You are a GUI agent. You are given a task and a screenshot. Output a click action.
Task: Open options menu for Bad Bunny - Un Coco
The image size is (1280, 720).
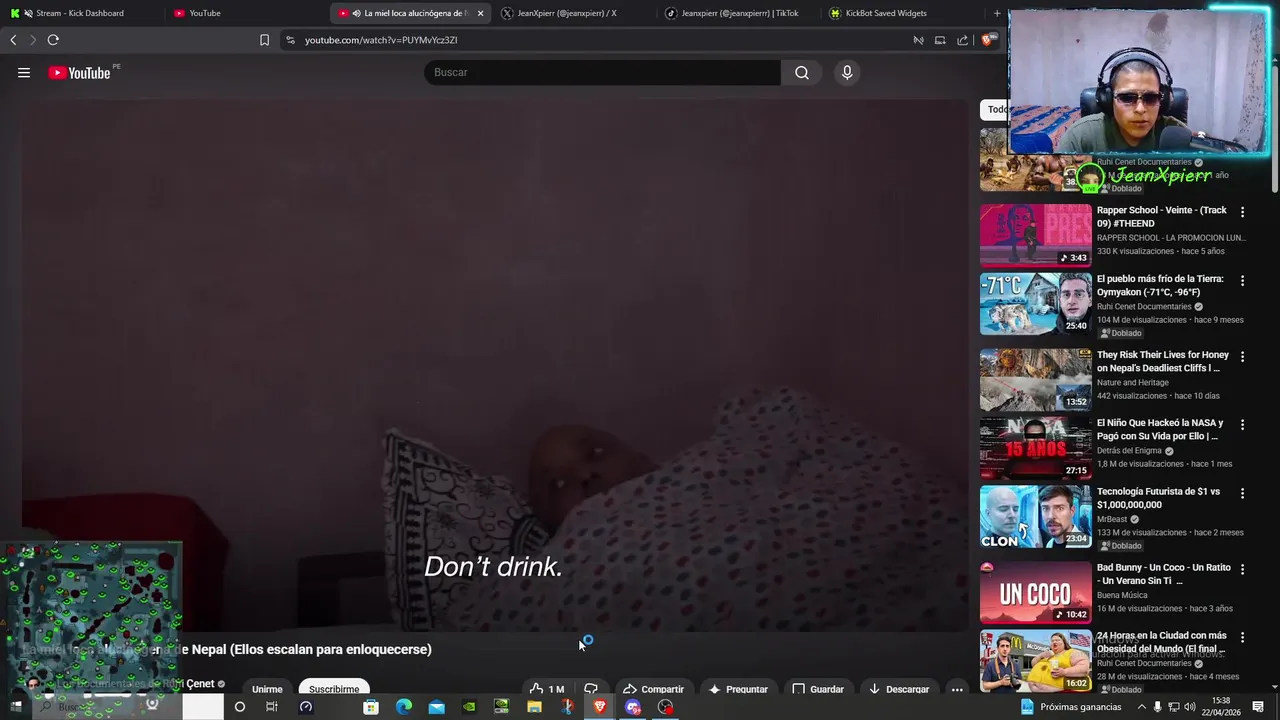pos(1243,569)
